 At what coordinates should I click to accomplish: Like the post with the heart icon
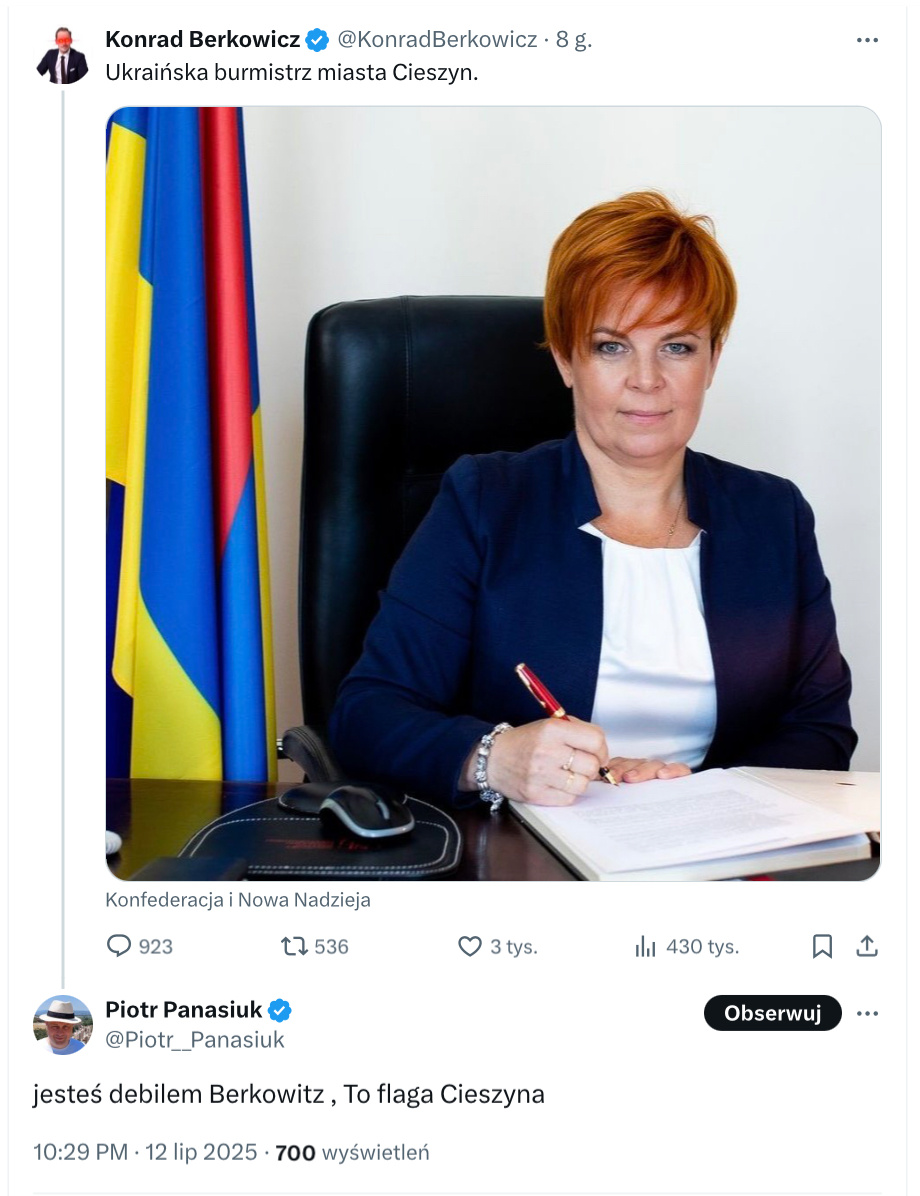pyautogui.click(x=469, y=947)
